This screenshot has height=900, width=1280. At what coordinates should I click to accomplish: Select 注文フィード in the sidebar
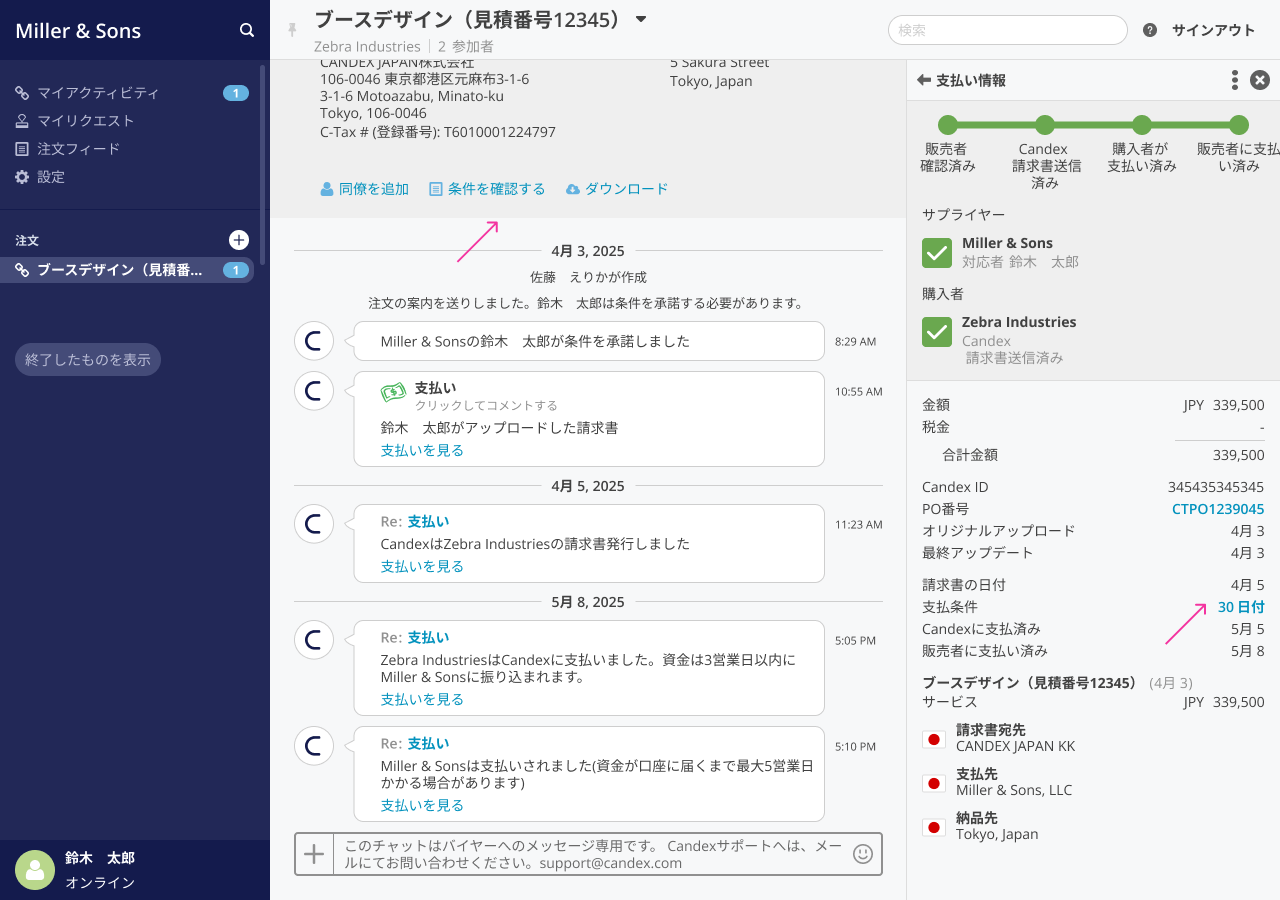click(78, 149)
